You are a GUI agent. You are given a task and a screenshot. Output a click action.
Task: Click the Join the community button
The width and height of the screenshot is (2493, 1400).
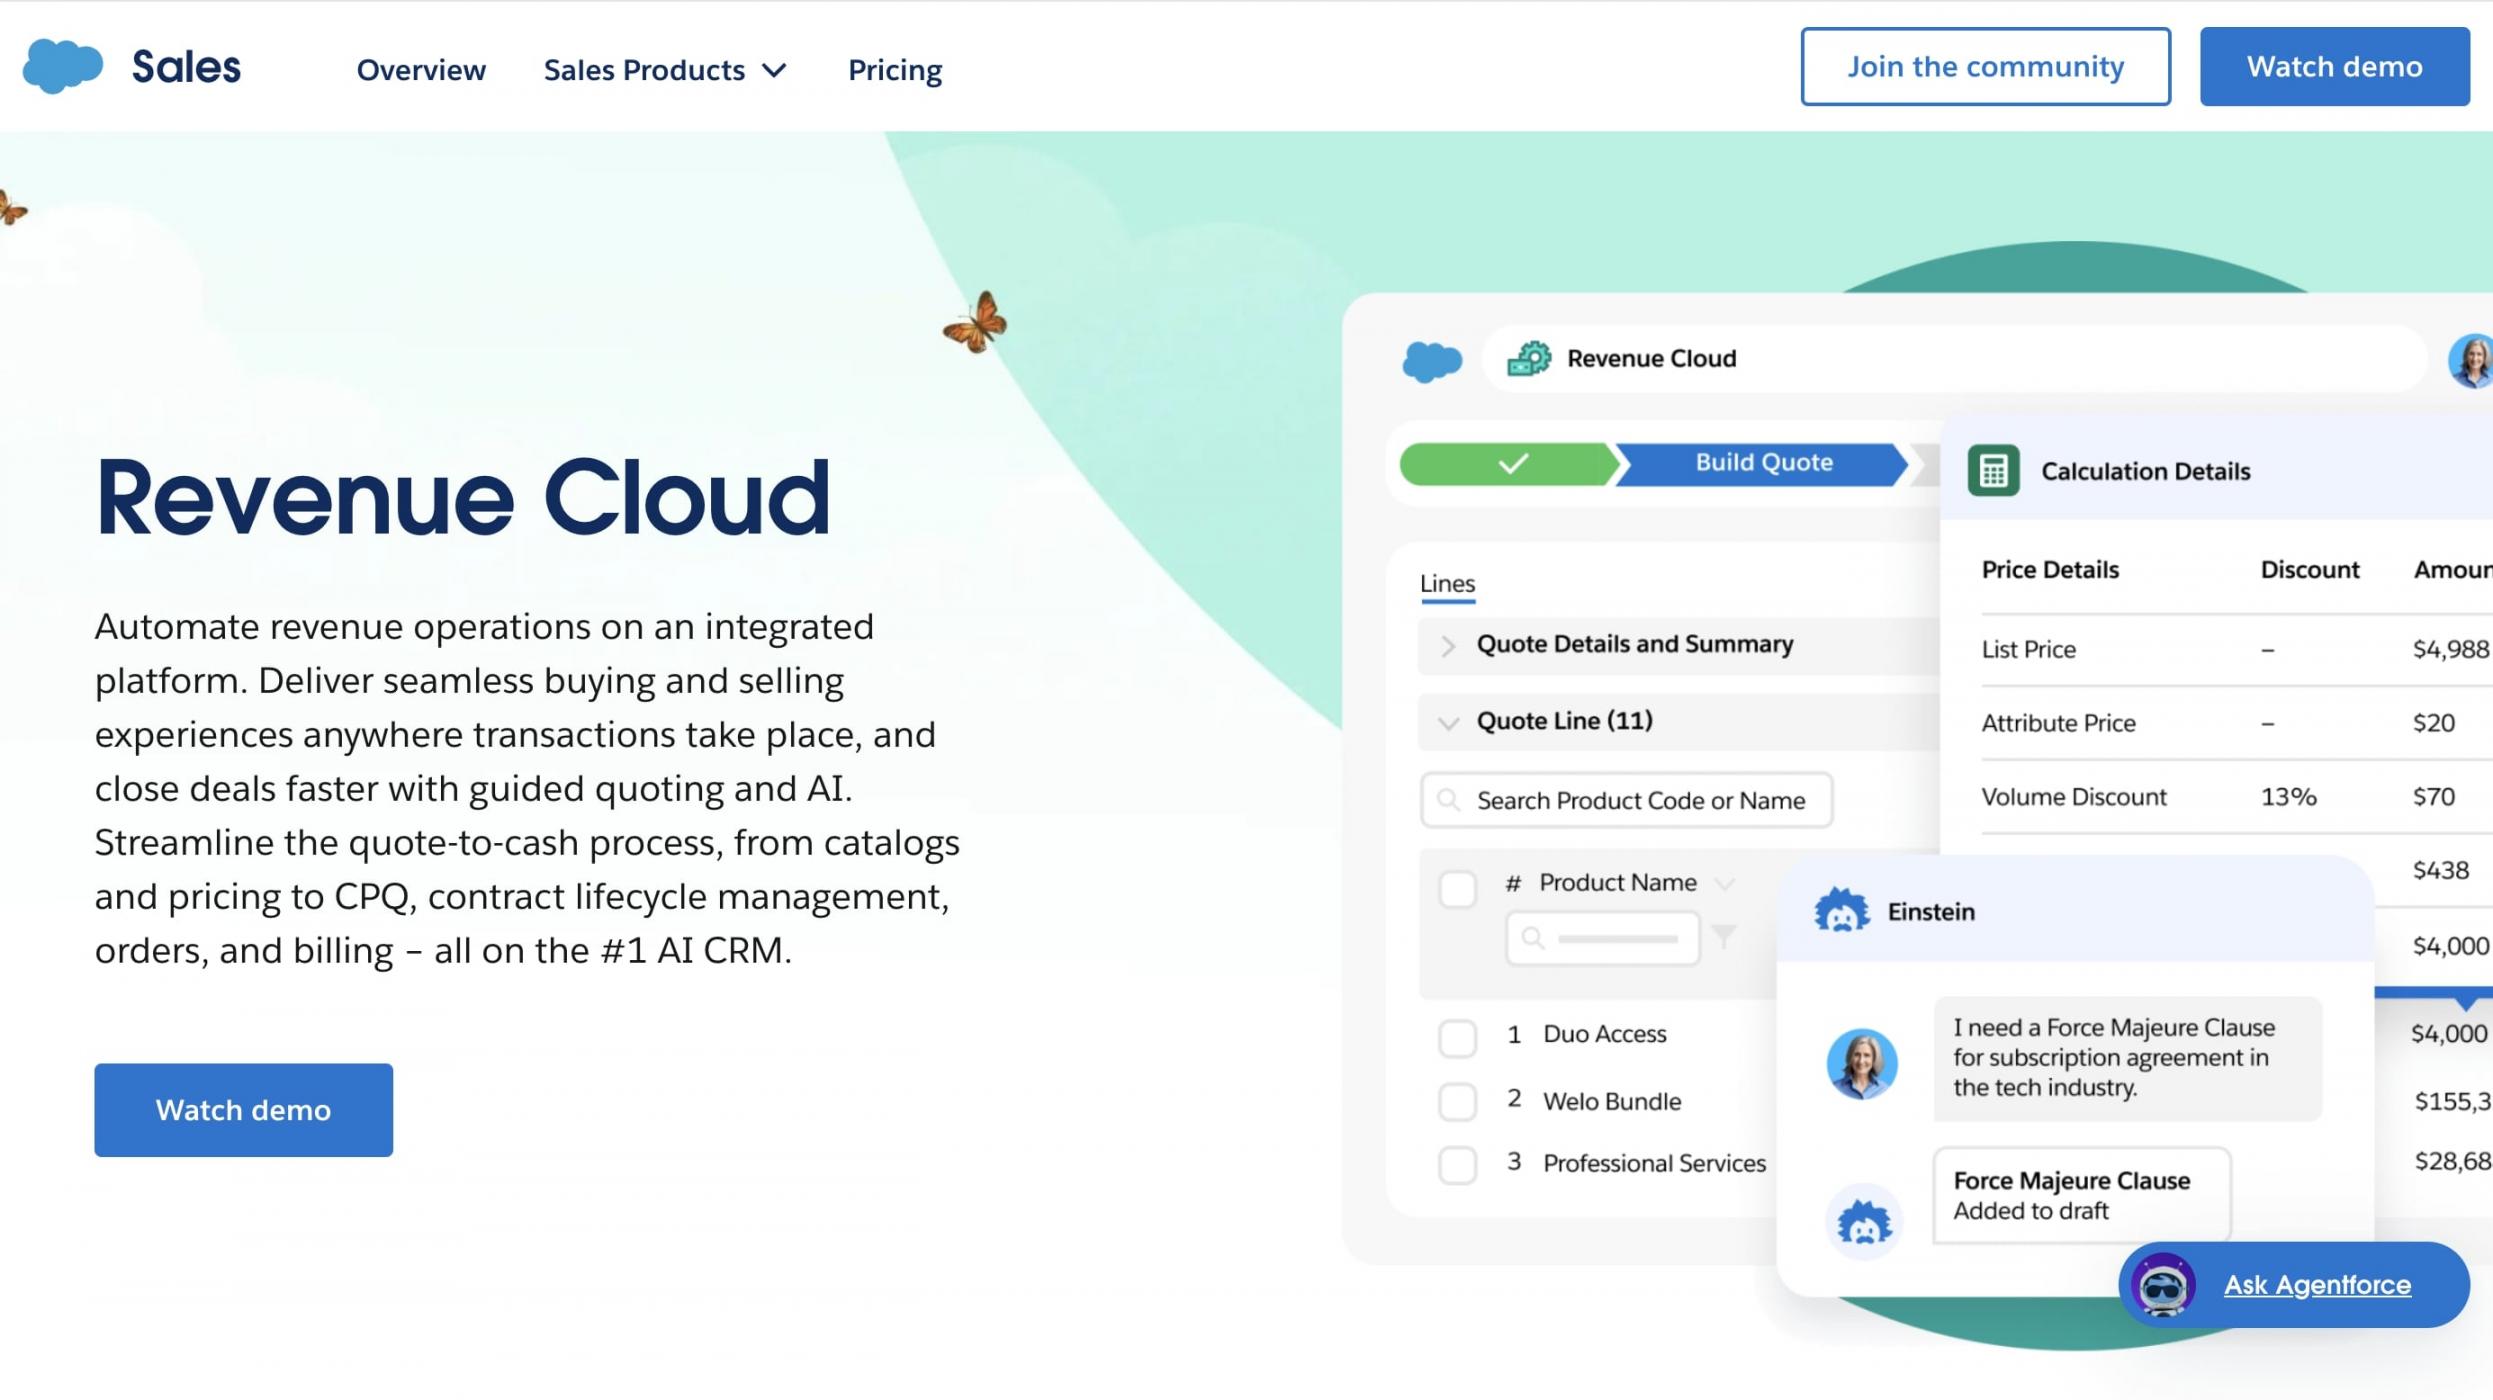[x=1985, y=66]
